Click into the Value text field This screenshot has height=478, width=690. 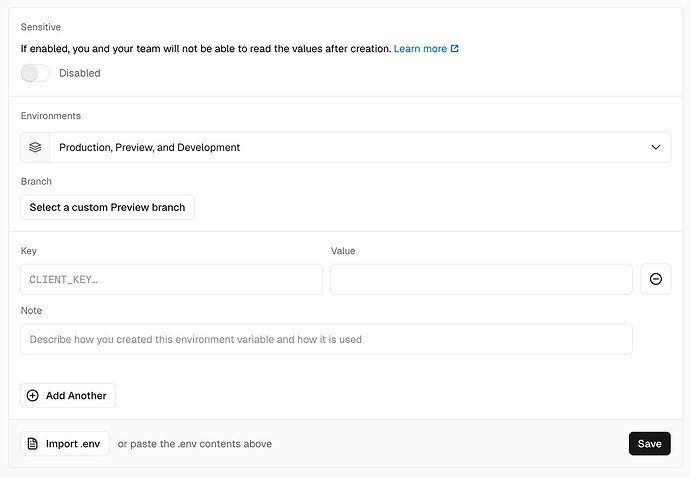(x=481, y=279)
